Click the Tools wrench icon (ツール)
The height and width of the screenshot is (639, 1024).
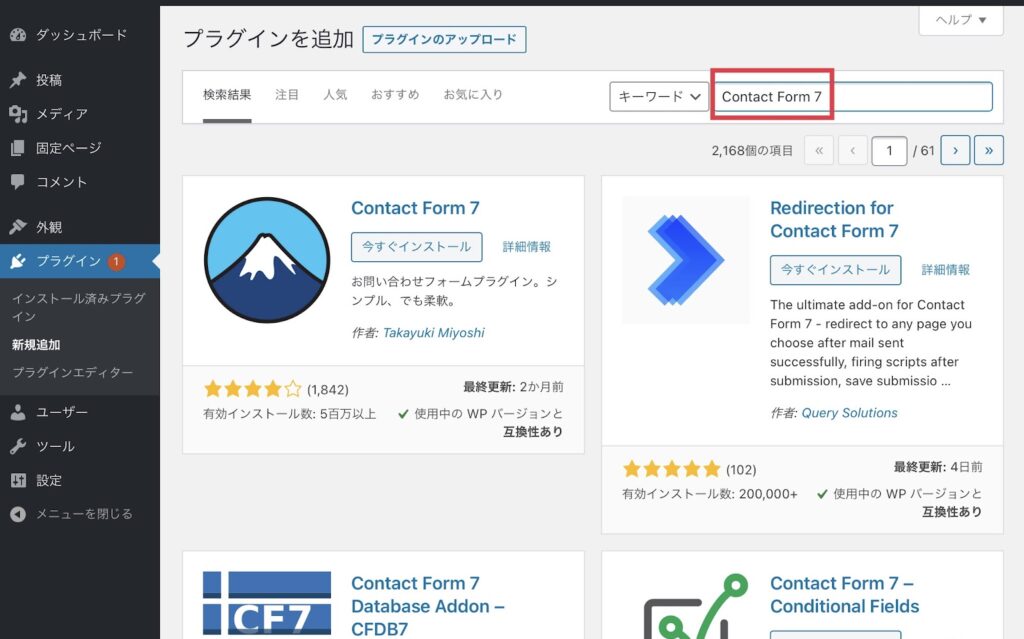(x=18, y=446)
